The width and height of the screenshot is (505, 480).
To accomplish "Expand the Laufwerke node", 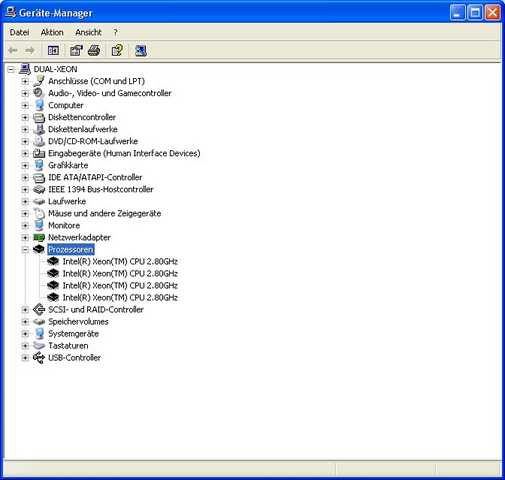I will [25, 201].
